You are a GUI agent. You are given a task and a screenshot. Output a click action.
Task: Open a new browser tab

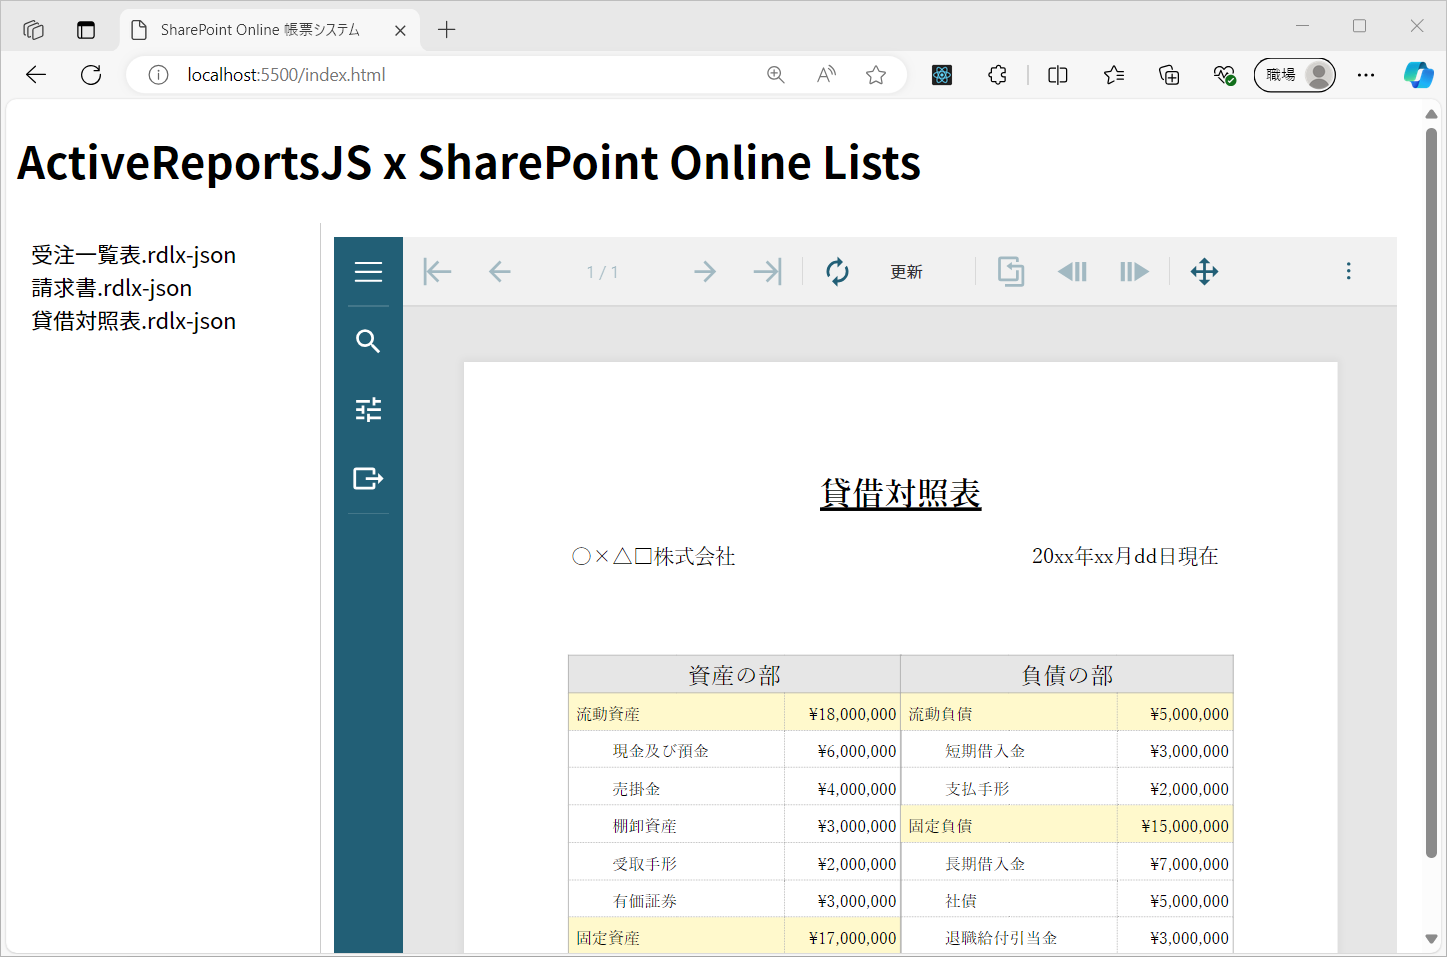pos(447,30)
